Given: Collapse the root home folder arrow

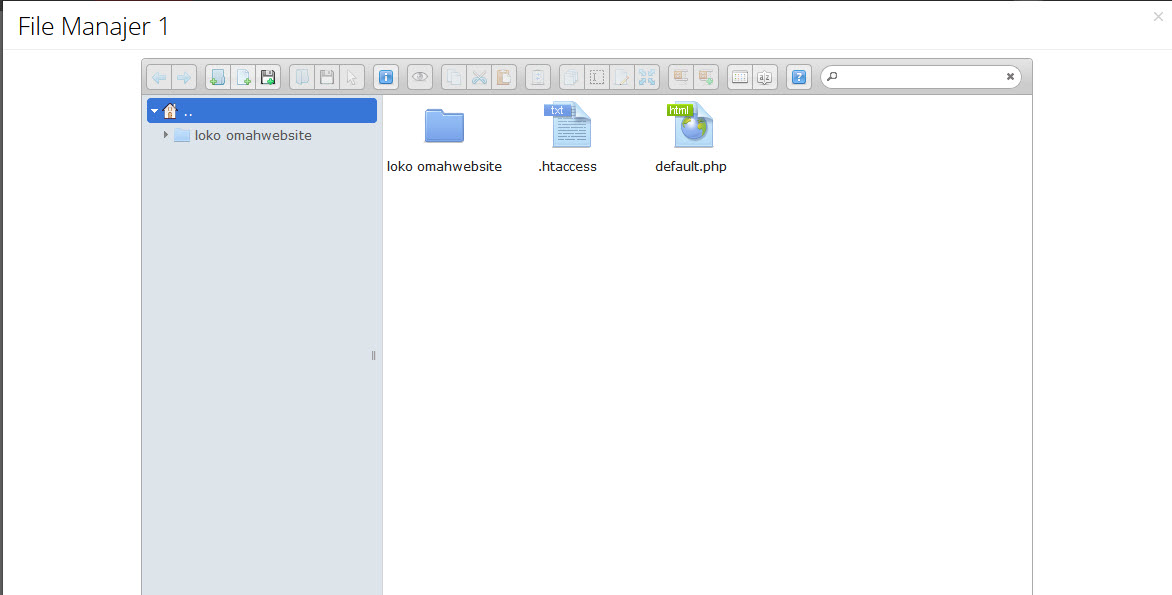Looking at the screenshot, I should click(155, 111).
